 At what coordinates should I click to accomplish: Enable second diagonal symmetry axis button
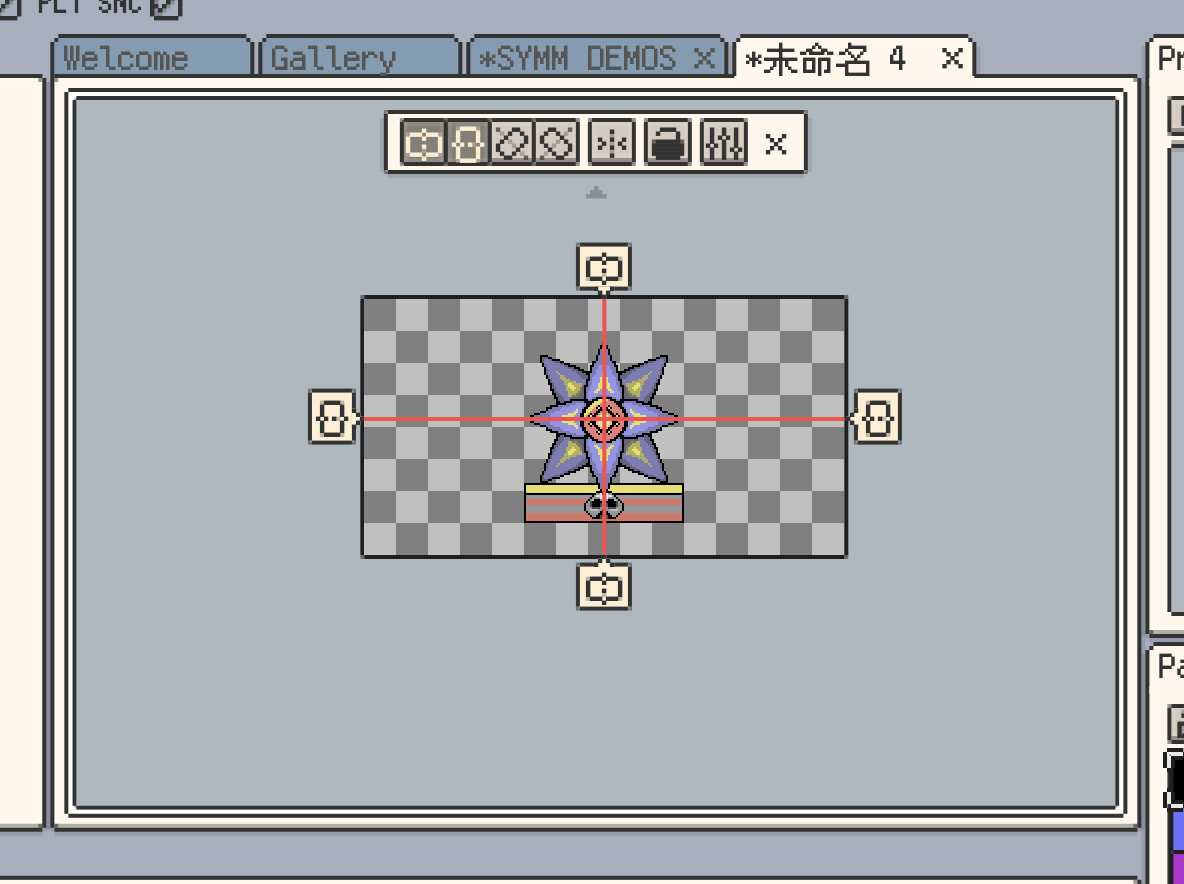556,144
